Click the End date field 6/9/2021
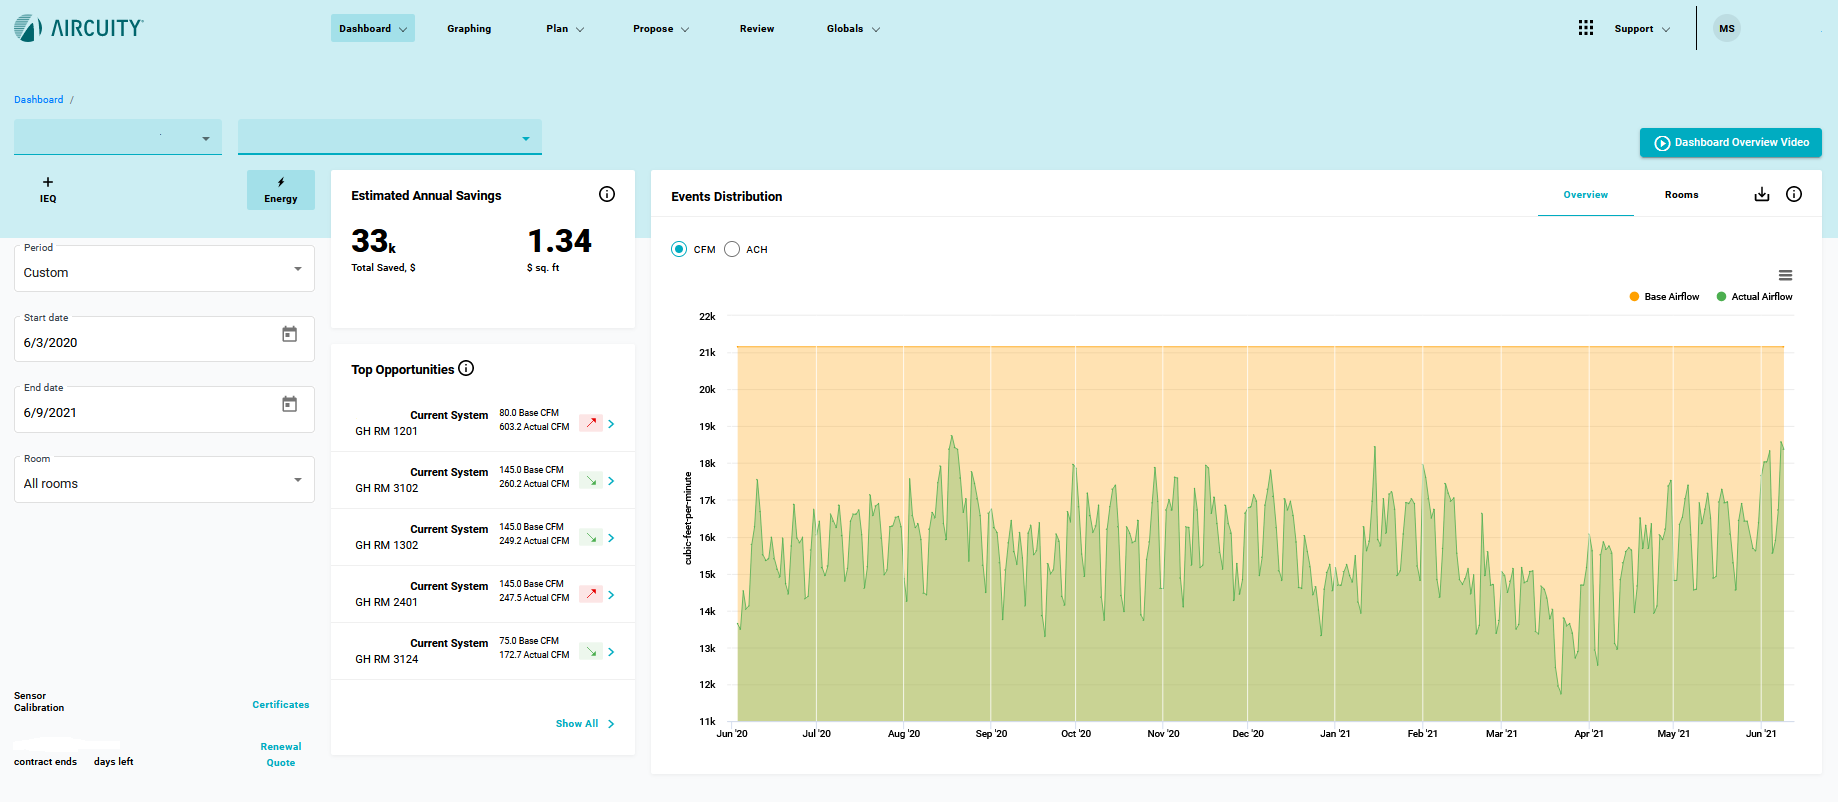Image resolution: width=1838 pixels, height=802 pixels. point(164,410)
